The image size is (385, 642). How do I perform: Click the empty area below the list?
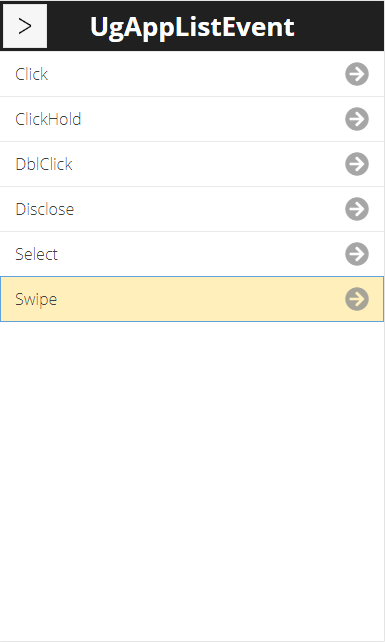192,481
